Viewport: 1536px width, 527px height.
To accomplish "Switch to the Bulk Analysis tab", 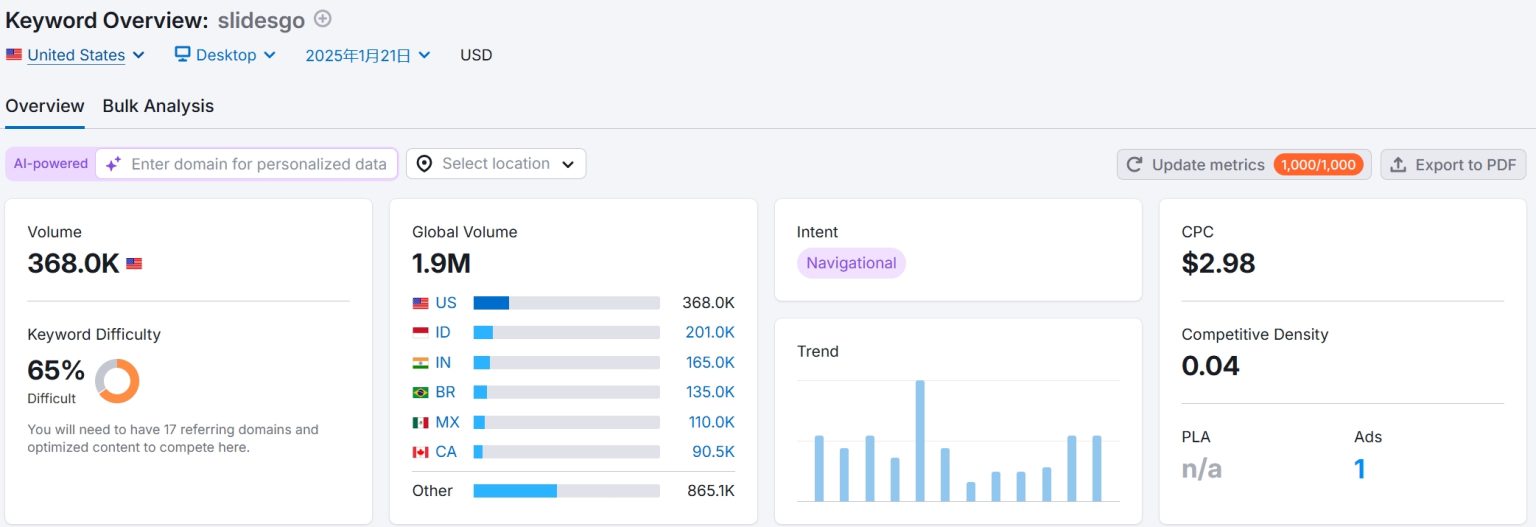I will click(158, 106).
